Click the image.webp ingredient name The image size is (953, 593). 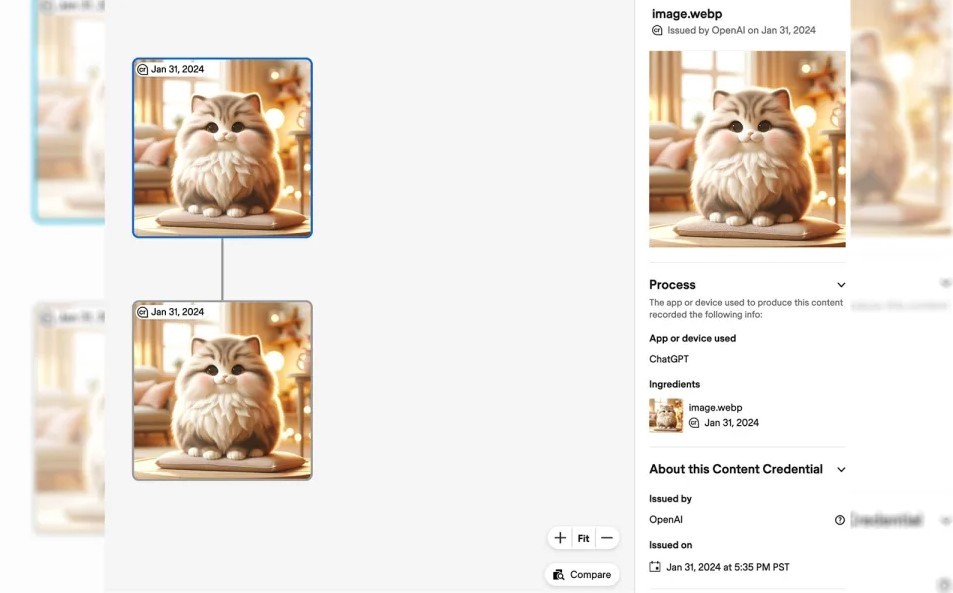(x=715, y=407)
